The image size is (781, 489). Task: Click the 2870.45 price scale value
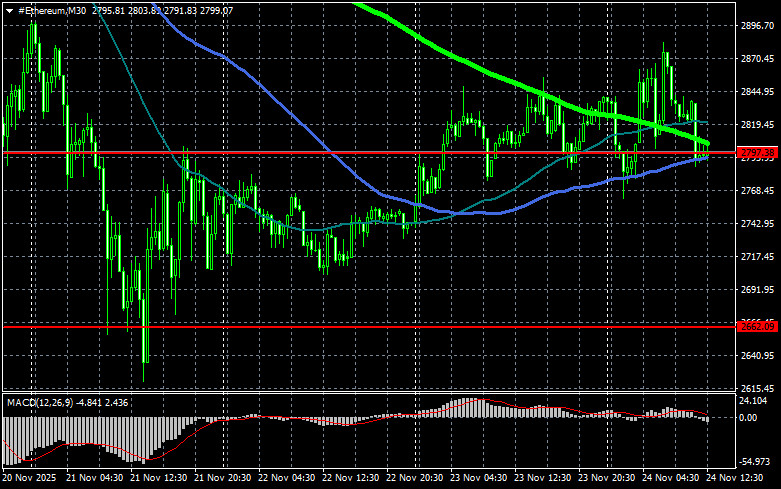coord(758,59)
